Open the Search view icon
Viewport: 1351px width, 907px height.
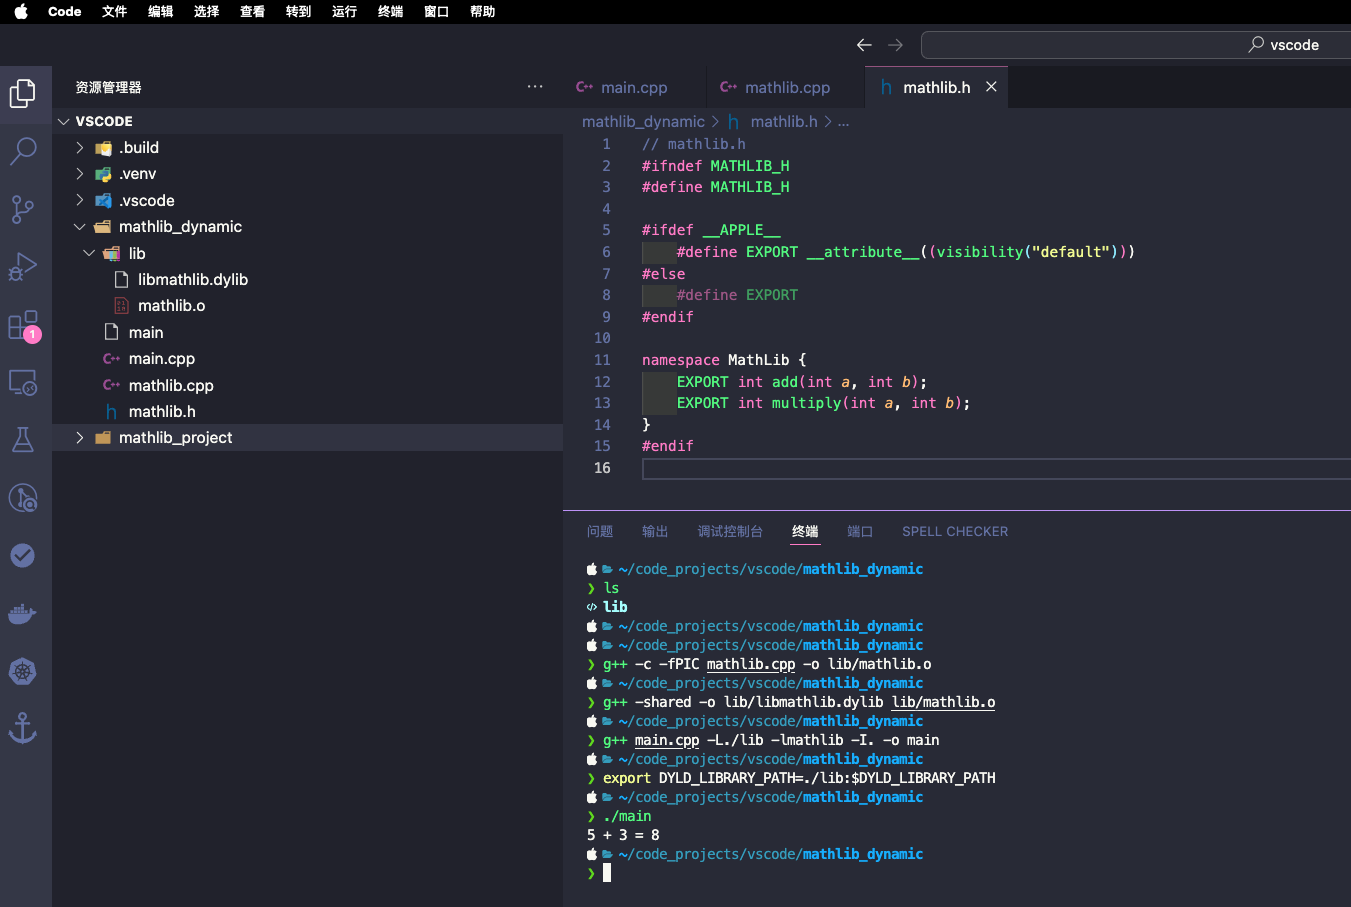coord(23,151)
